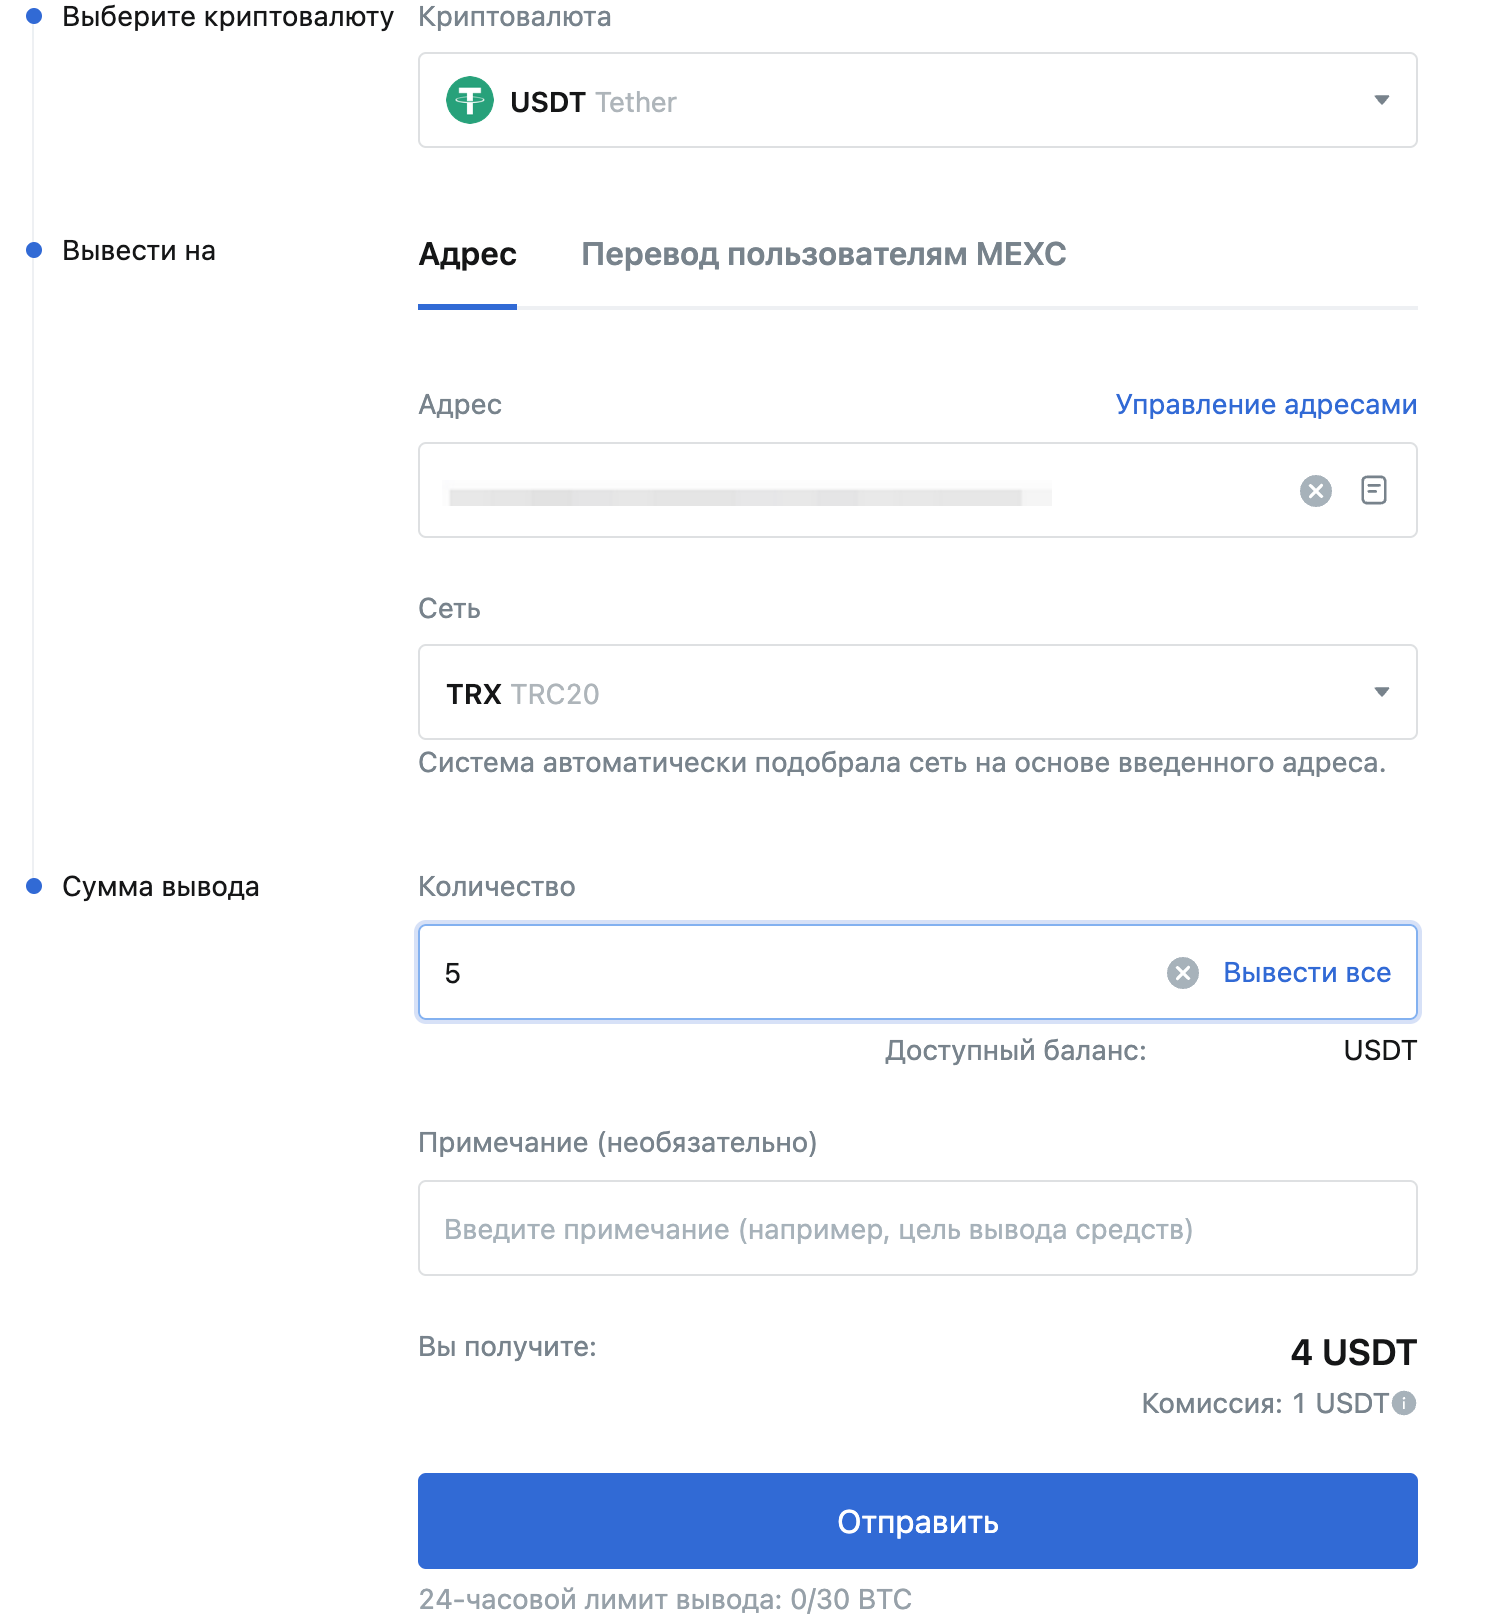Click the Комиссия: 1 USDT text
The image size is (1492, 1624).
pos(1265,1404)
